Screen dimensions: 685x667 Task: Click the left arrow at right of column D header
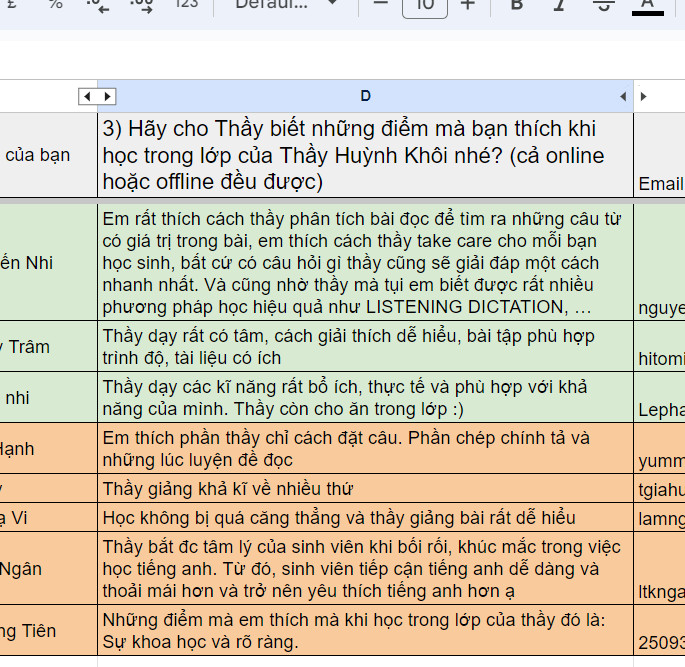point(623,97)
